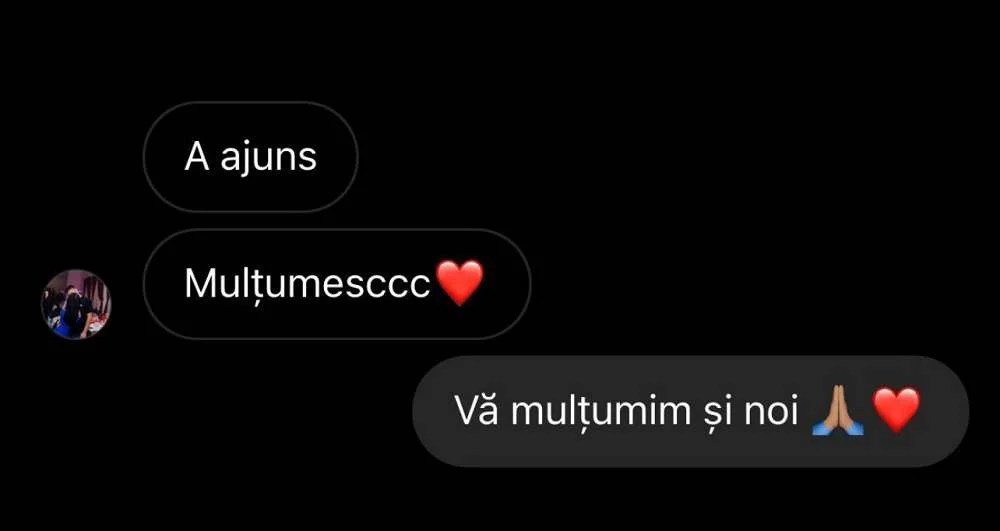The image size is (1000, 531).
Task: Click the outlined border of "A ajuns" bubble
Action: [x=250, y=103]
